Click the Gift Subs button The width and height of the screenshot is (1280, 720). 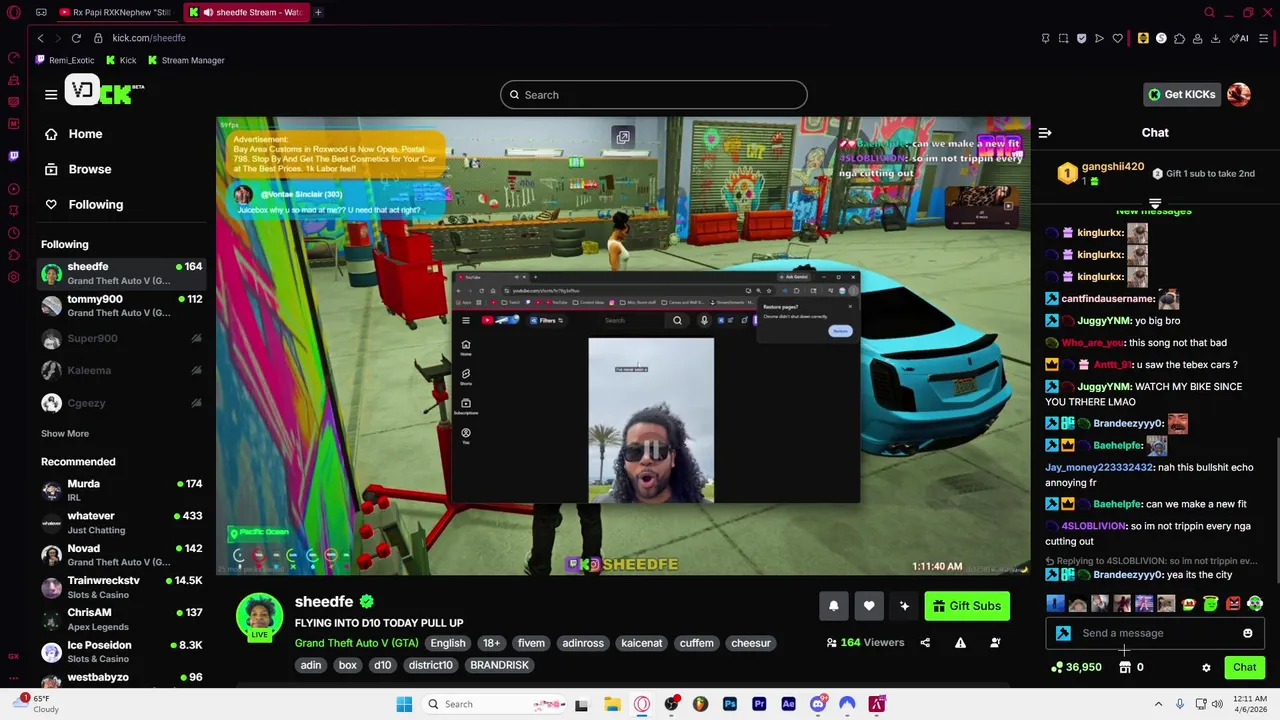(x=966, y=605)
